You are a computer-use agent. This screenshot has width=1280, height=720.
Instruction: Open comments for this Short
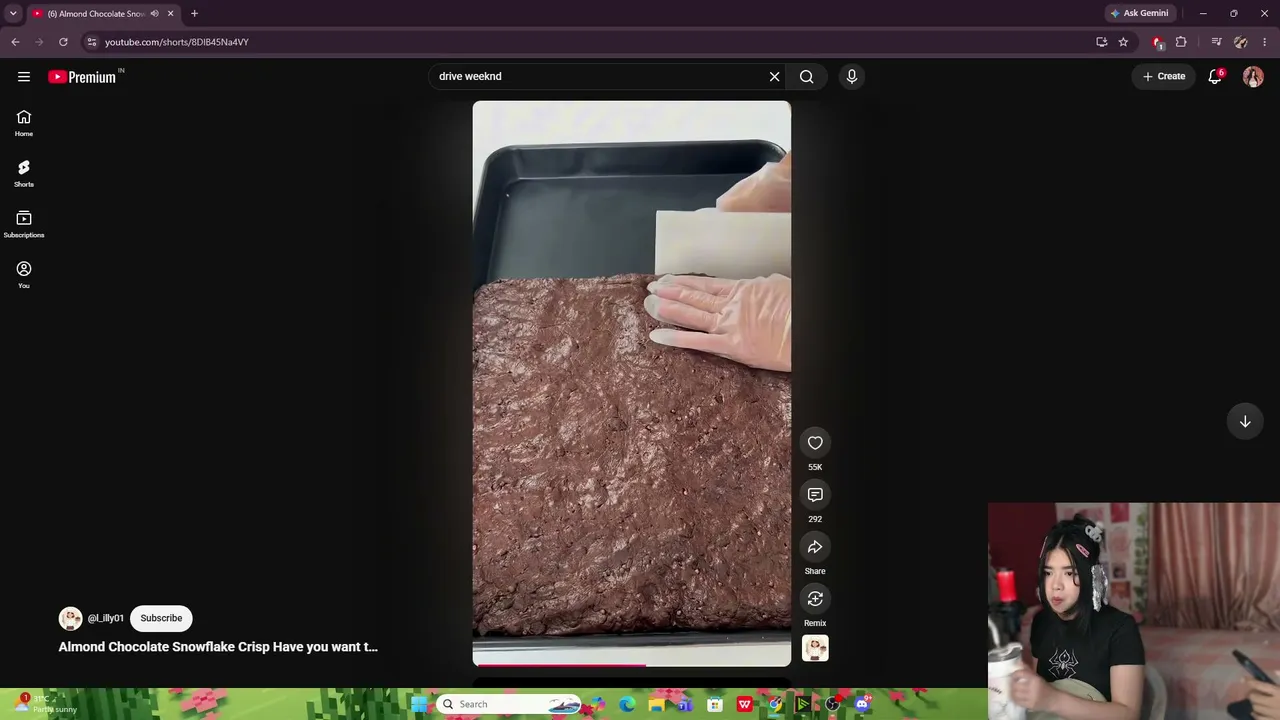(815, 495)
